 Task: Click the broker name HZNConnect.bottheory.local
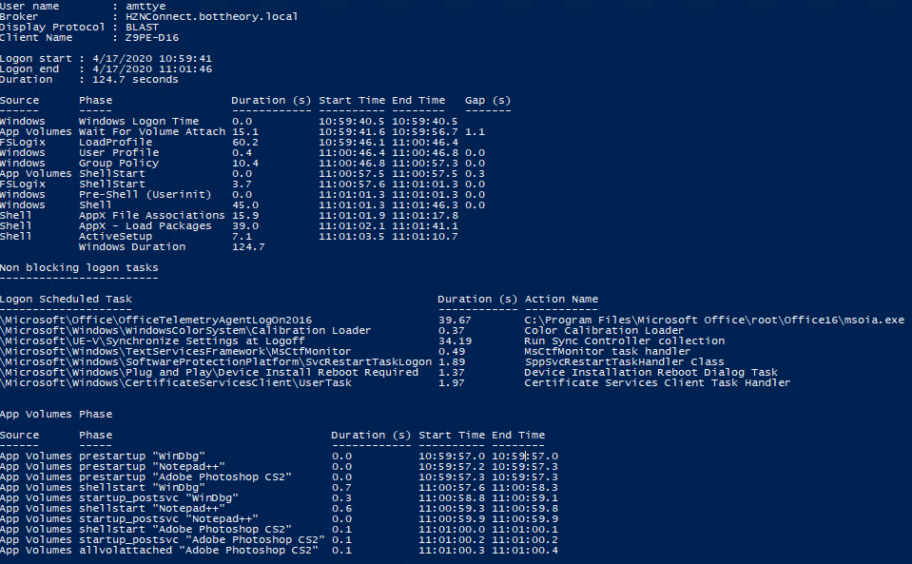tap(211, 17)
